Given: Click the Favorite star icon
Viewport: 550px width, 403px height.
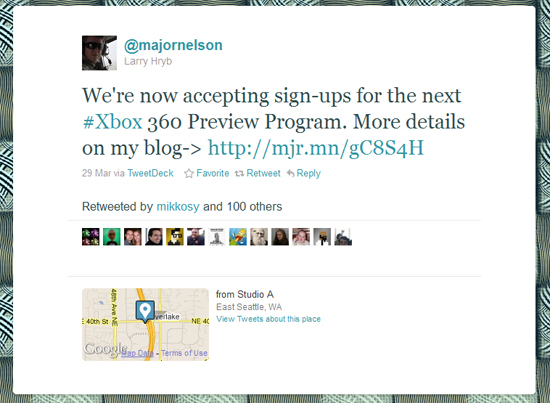Looking at the screenshot, I should (x=189, y=173).
